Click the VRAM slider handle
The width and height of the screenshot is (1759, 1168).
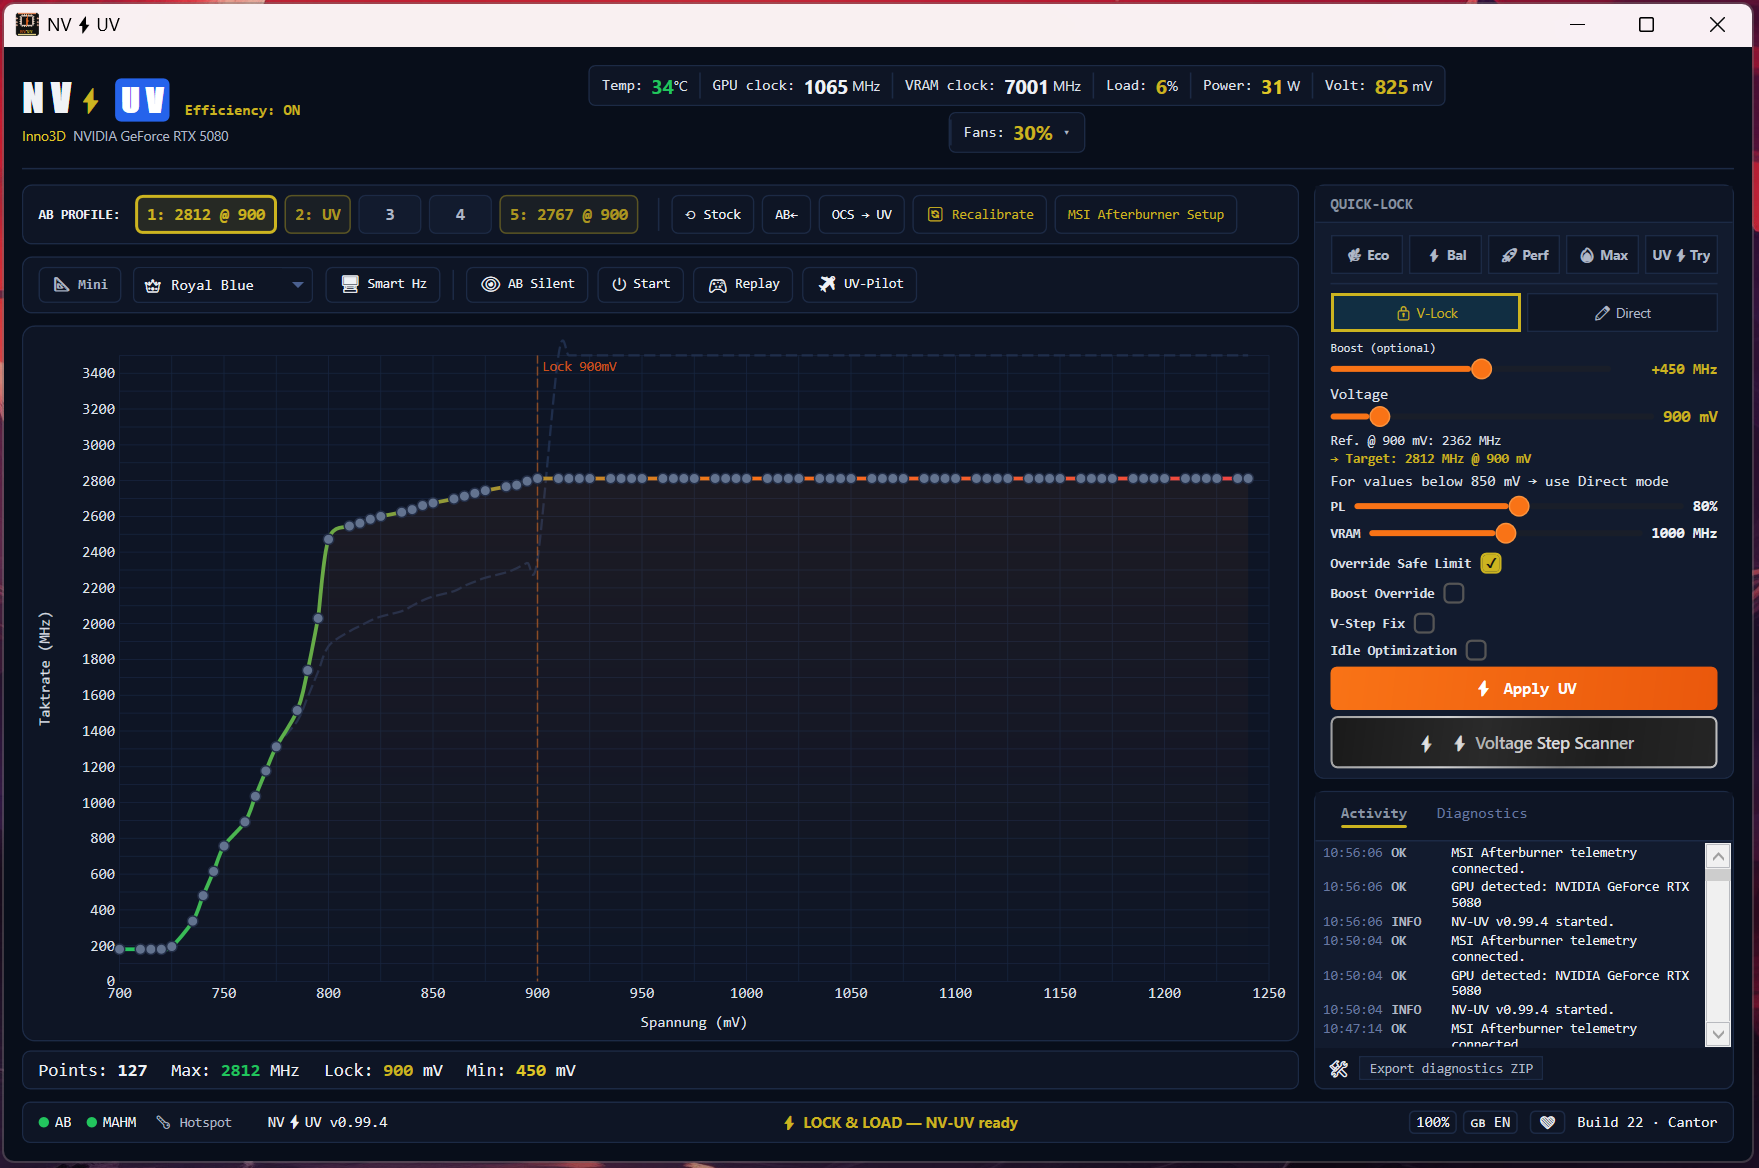click(1505, 534)
